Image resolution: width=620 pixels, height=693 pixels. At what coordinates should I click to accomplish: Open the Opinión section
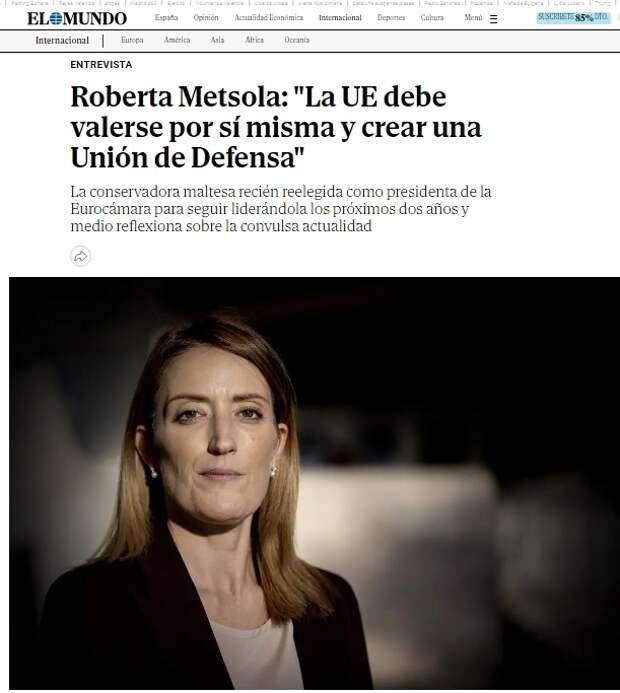[x=206, y=18]
